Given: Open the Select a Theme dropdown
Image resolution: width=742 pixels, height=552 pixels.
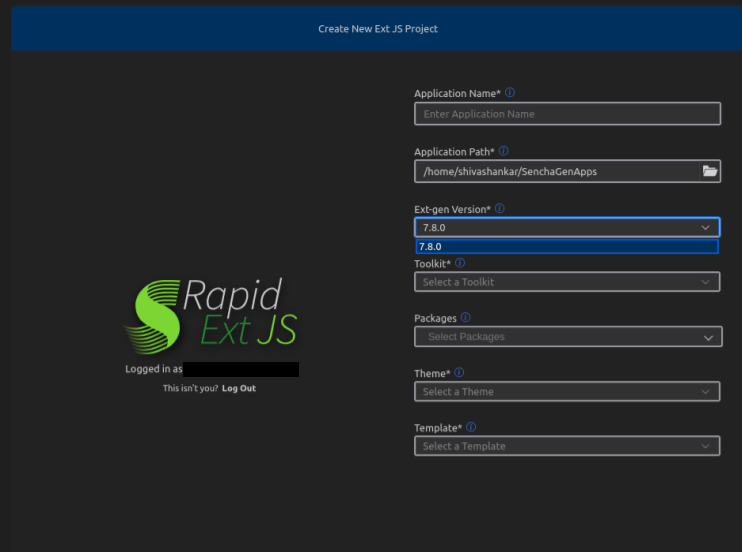Looking at the screenshot, I should 567,392.
